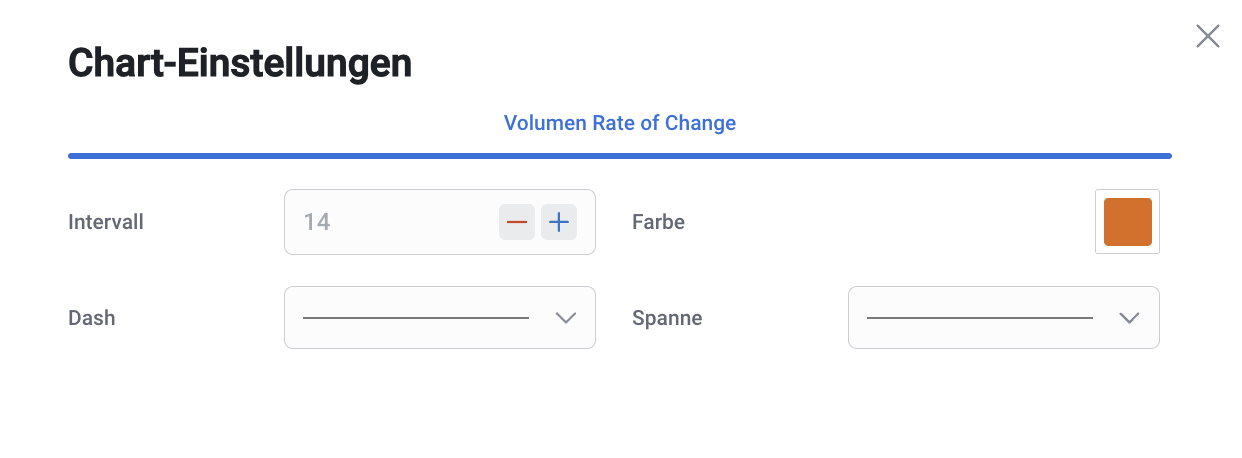Click the Dash label

click(x=91, y=318)
